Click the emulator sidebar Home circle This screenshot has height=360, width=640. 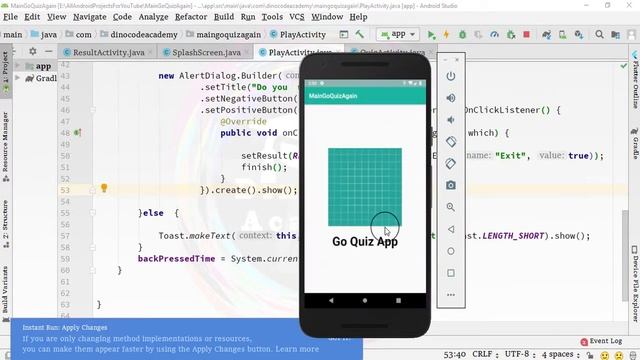pos(451,251)
